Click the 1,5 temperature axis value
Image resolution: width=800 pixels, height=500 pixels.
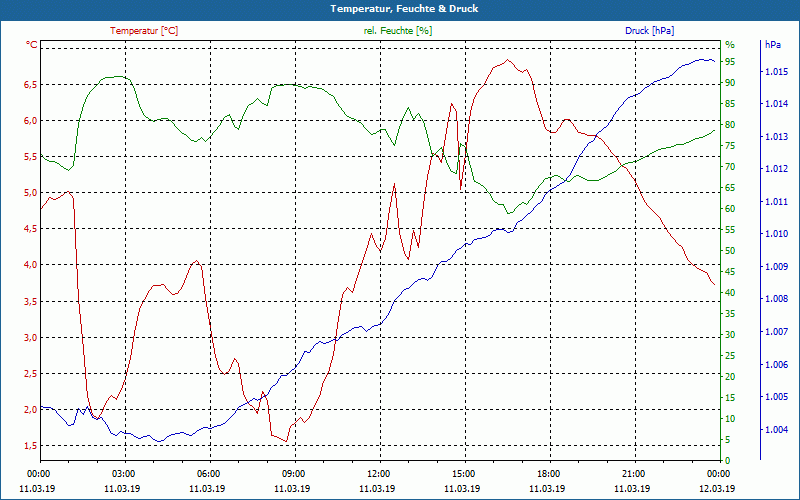(31, 446)
